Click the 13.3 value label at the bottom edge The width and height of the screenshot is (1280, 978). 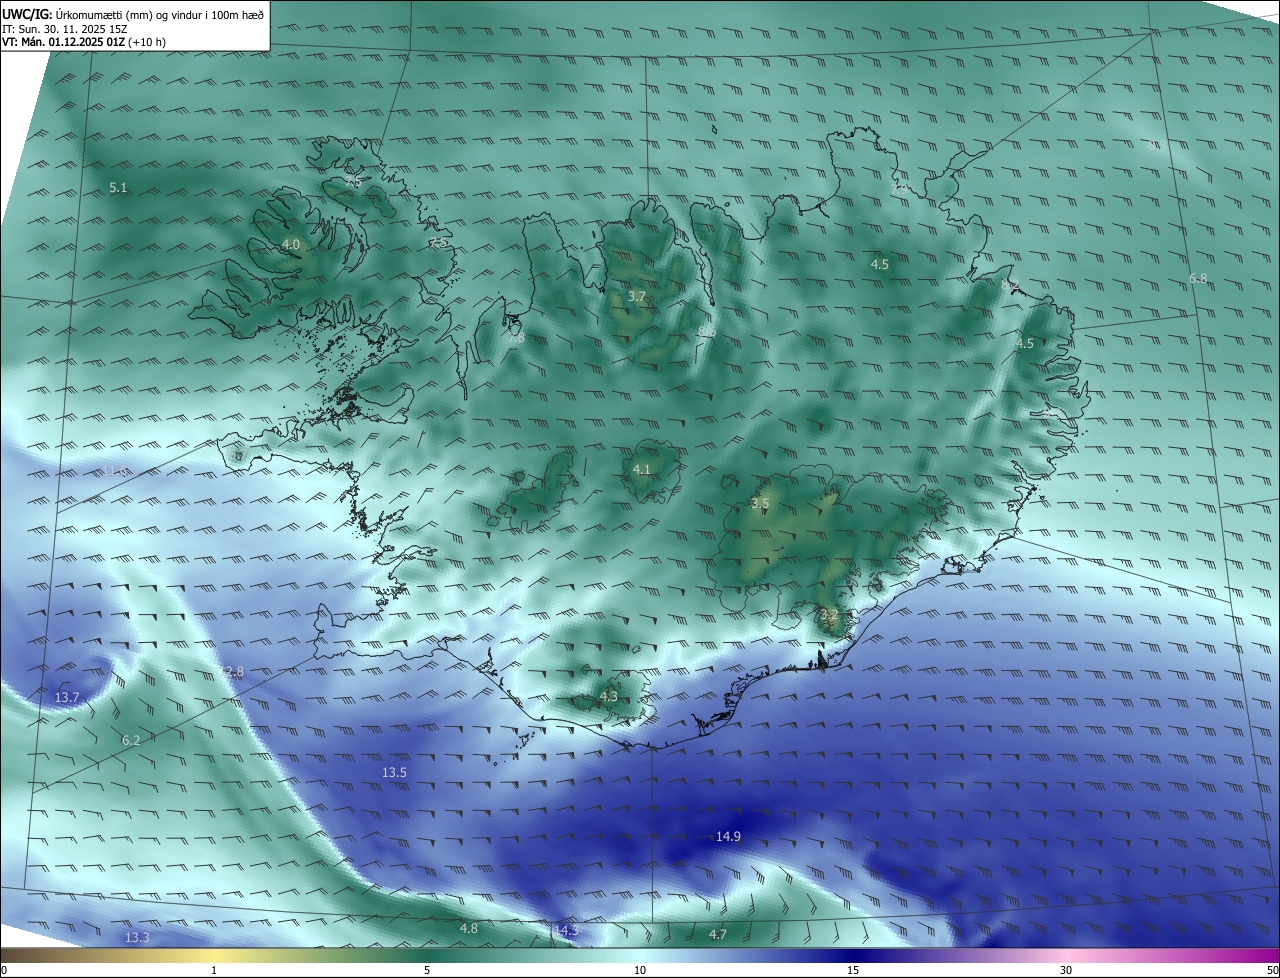(137, 937)
